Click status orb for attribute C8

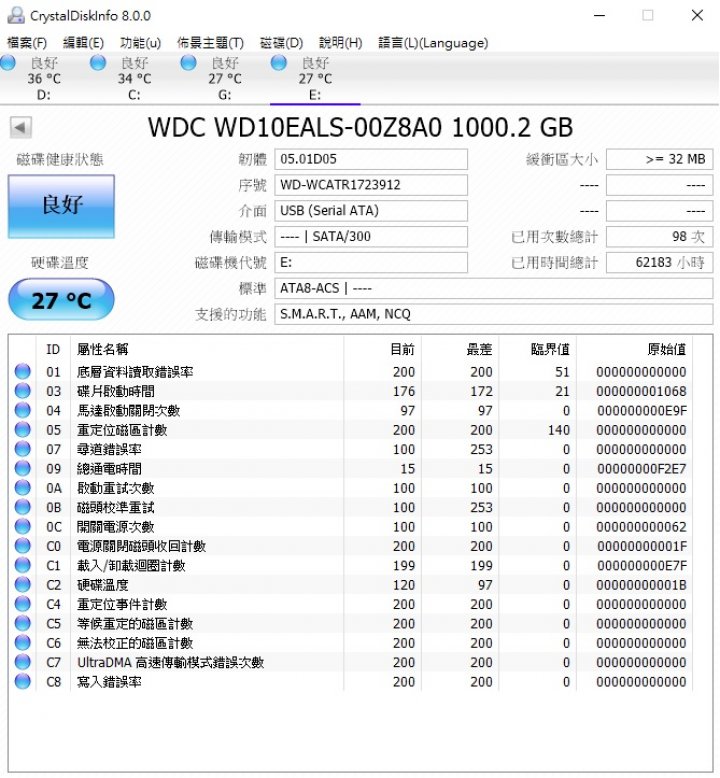[22, 681]
